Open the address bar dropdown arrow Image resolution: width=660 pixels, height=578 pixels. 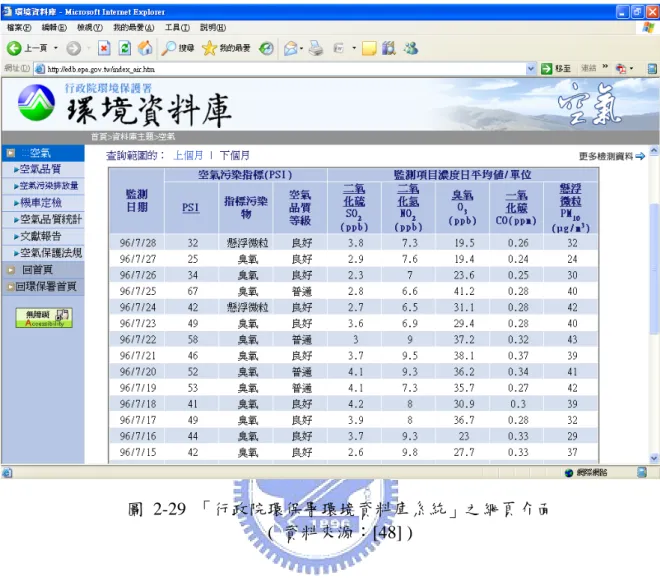coord(531,69)
